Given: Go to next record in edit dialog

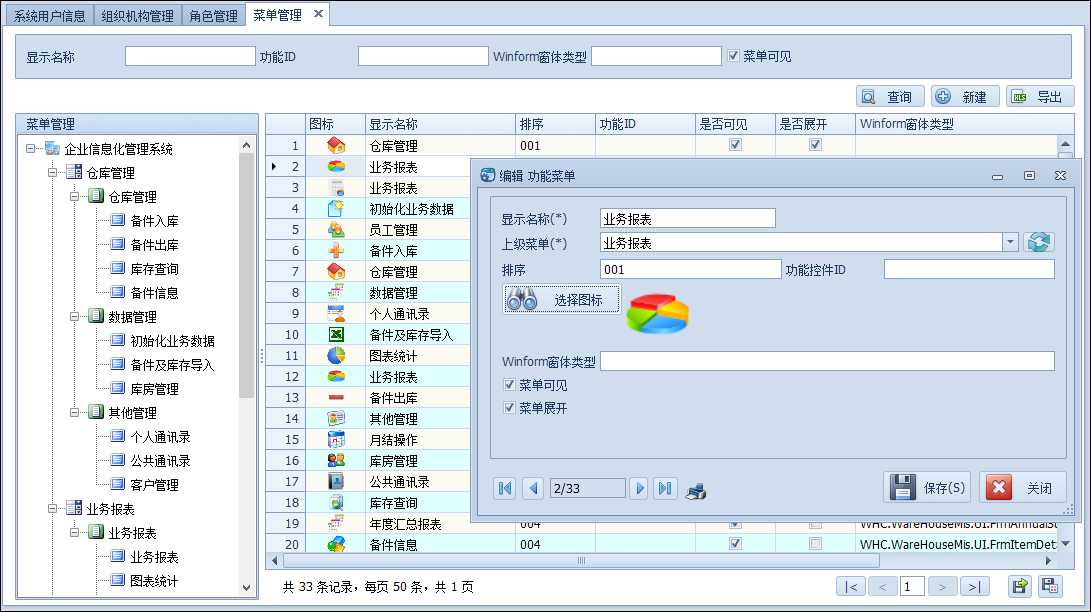Looking at the screenshot, I should coord(639,488).
